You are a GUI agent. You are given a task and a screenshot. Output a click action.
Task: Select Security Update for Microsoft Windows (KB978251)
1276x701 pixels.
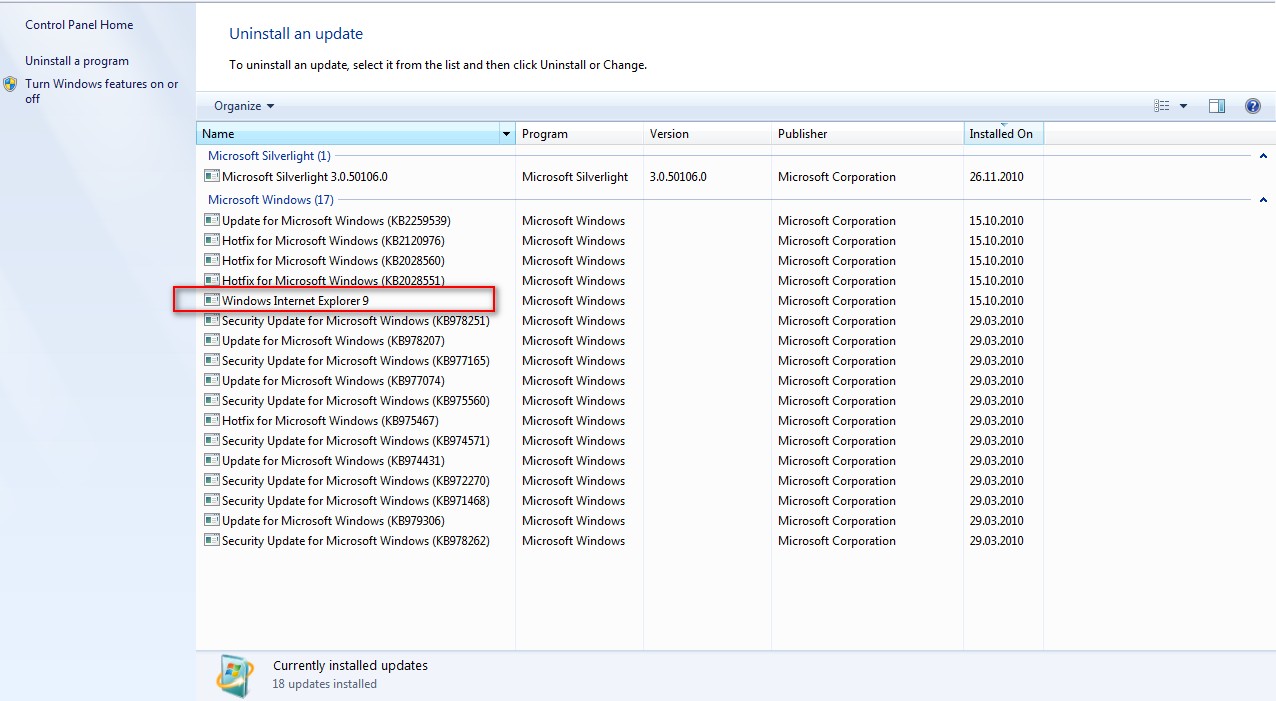point(356,321)
